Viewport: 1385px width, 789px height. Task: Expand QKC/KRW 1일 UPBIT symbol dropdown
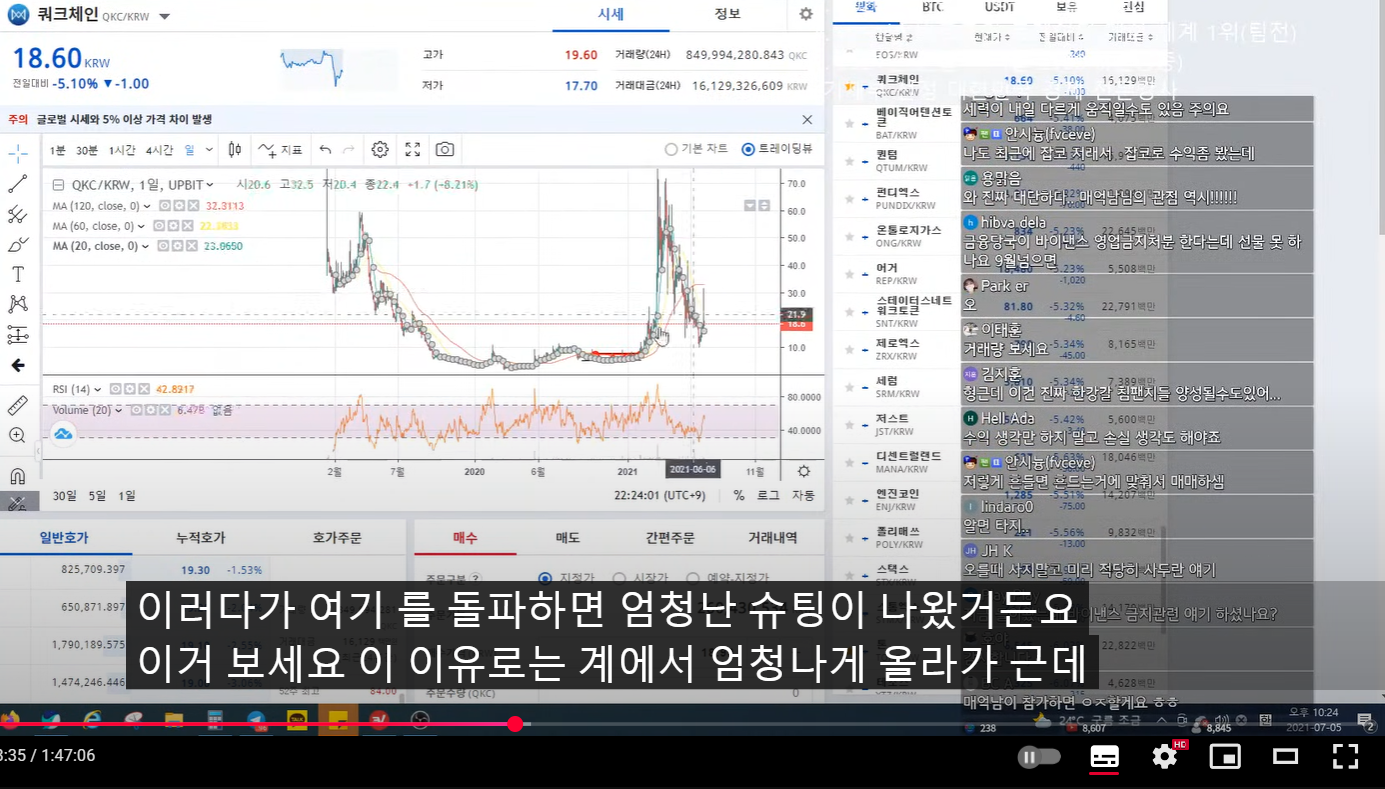(x=211, y=185)
